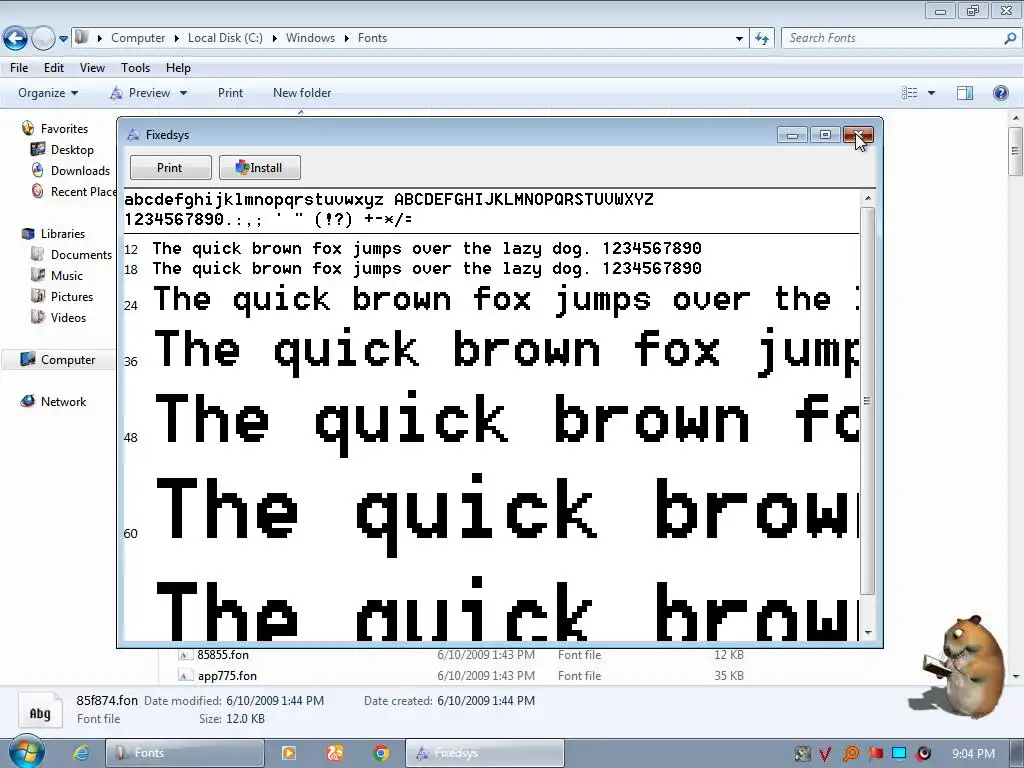1024x768 pixels.
Task: Click Print in the Explorer toolbar
Action: tap(230, 93)
